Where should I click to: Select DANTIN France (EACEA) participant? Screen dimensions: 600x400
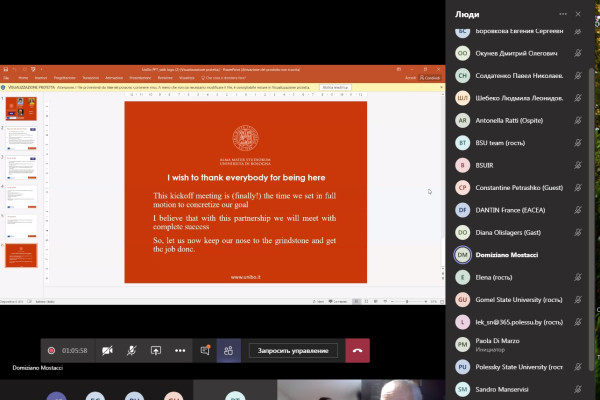(x=518, y=210)
